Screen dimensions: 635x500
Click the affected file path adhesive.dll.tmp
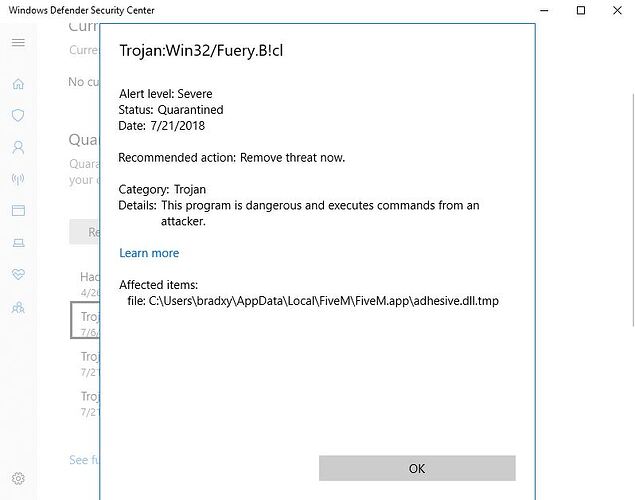313,301
